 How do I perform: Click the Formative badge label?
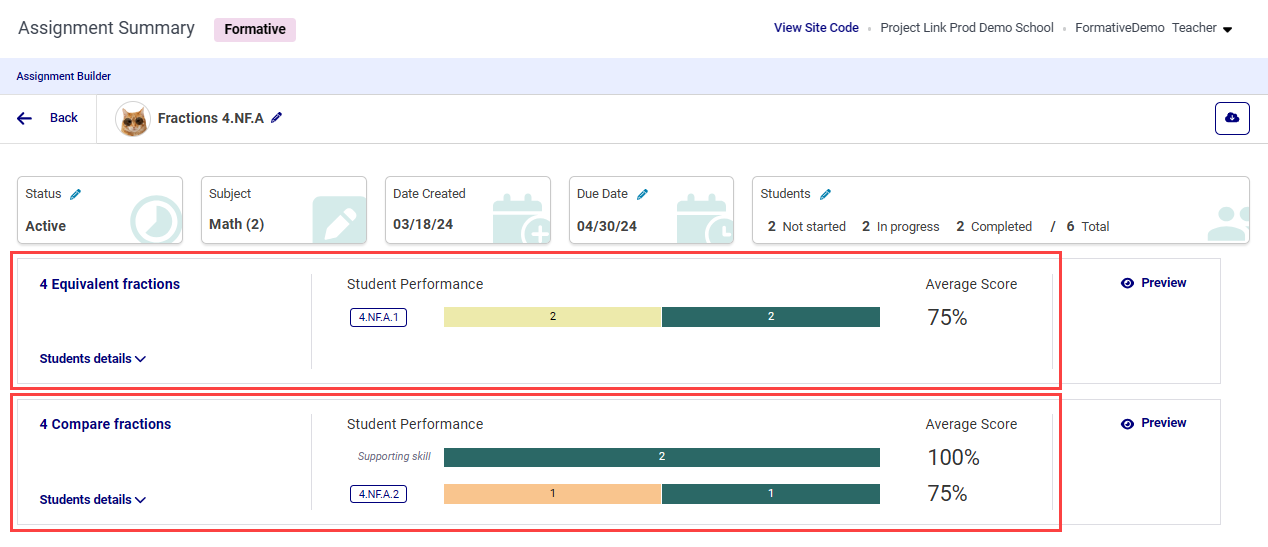255,29
